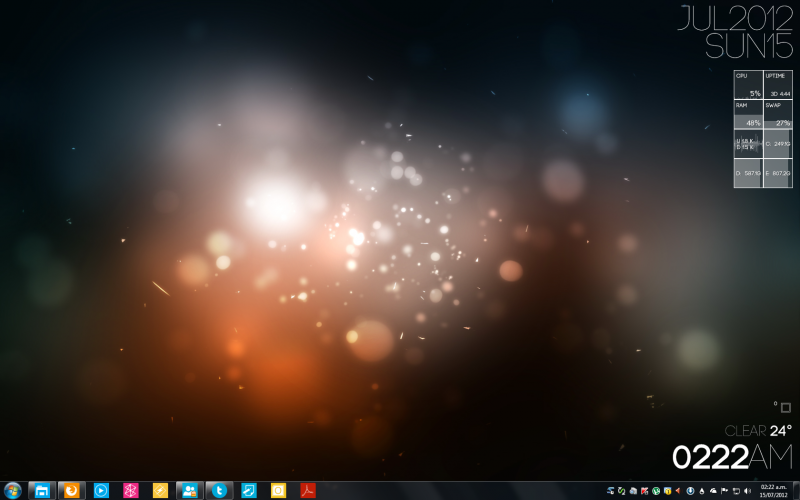Open the blue media player play icon
This screenshot has width=800, height=500.
(x=101, y=491)
